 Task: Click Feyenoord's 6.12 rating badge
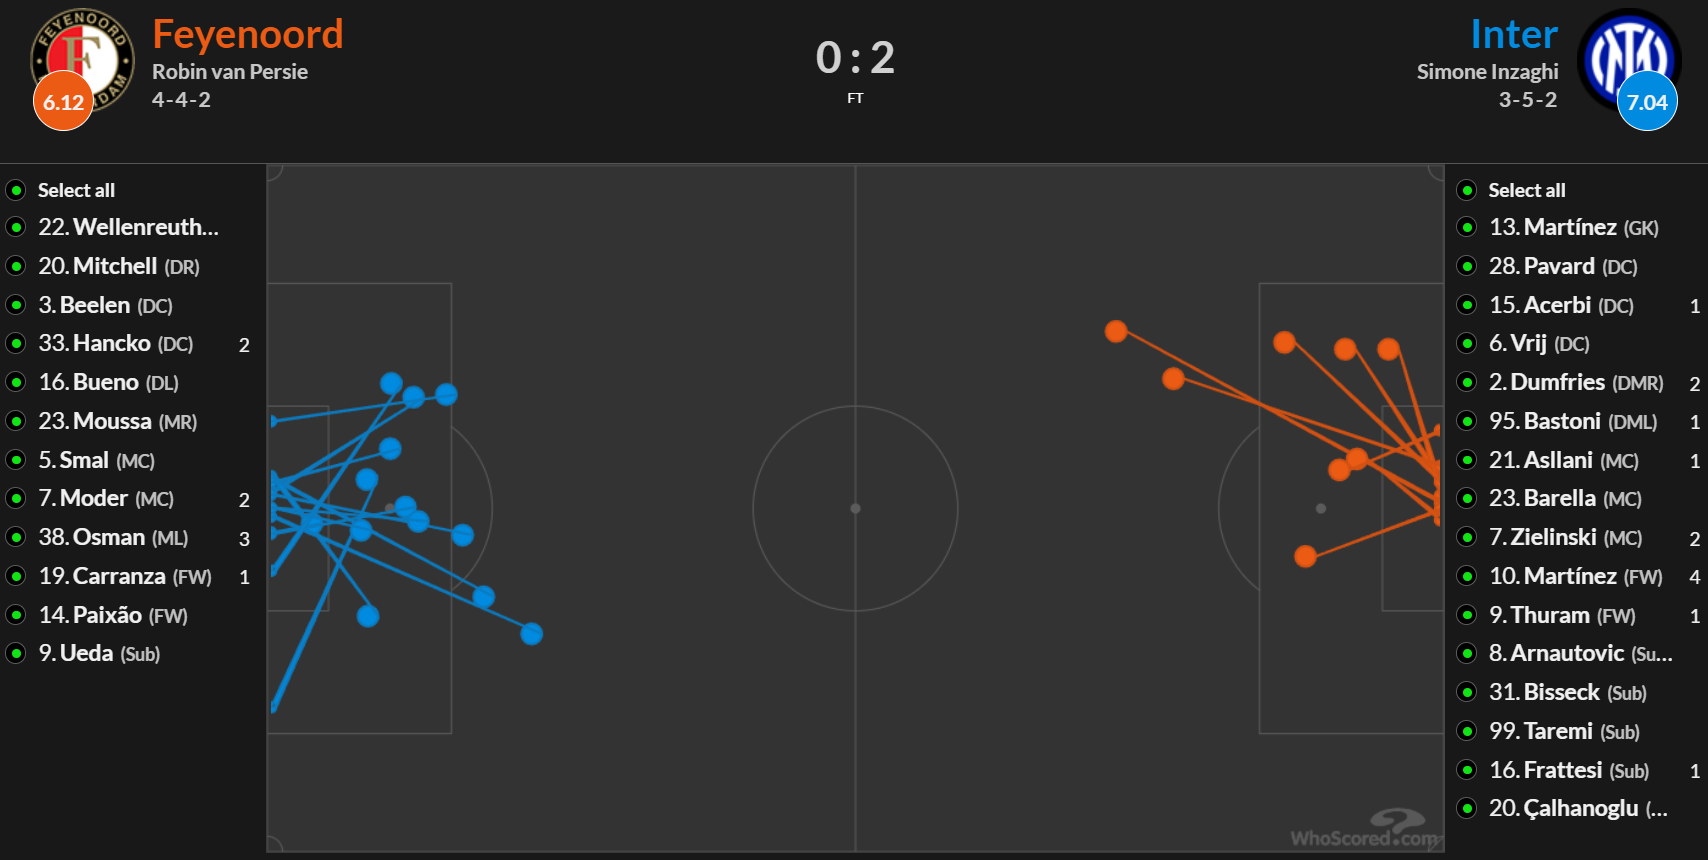[x=63, y=102]
